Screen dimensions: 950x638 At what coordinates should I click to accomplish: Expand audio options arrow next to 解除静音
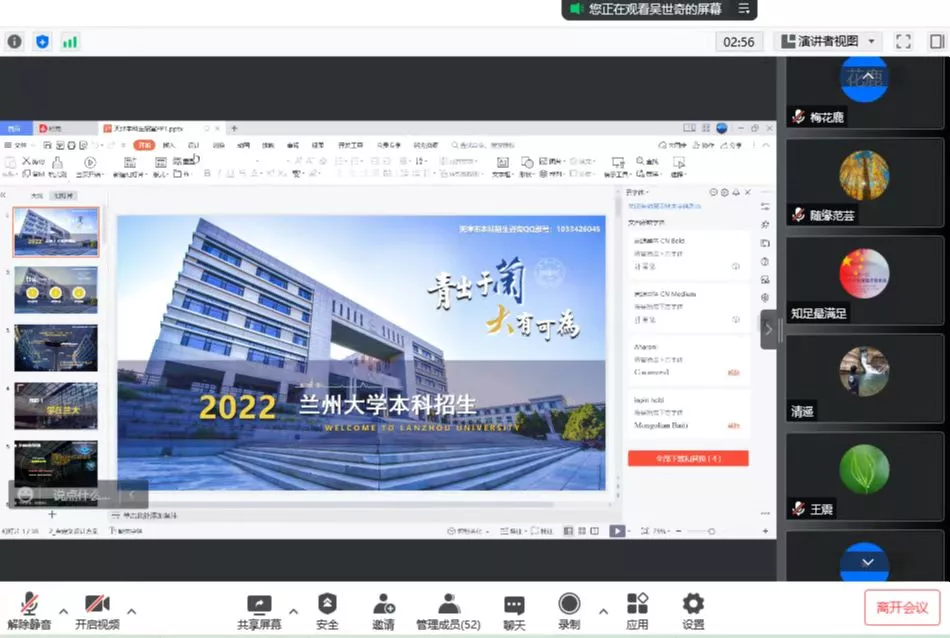(x=64, y=611)
